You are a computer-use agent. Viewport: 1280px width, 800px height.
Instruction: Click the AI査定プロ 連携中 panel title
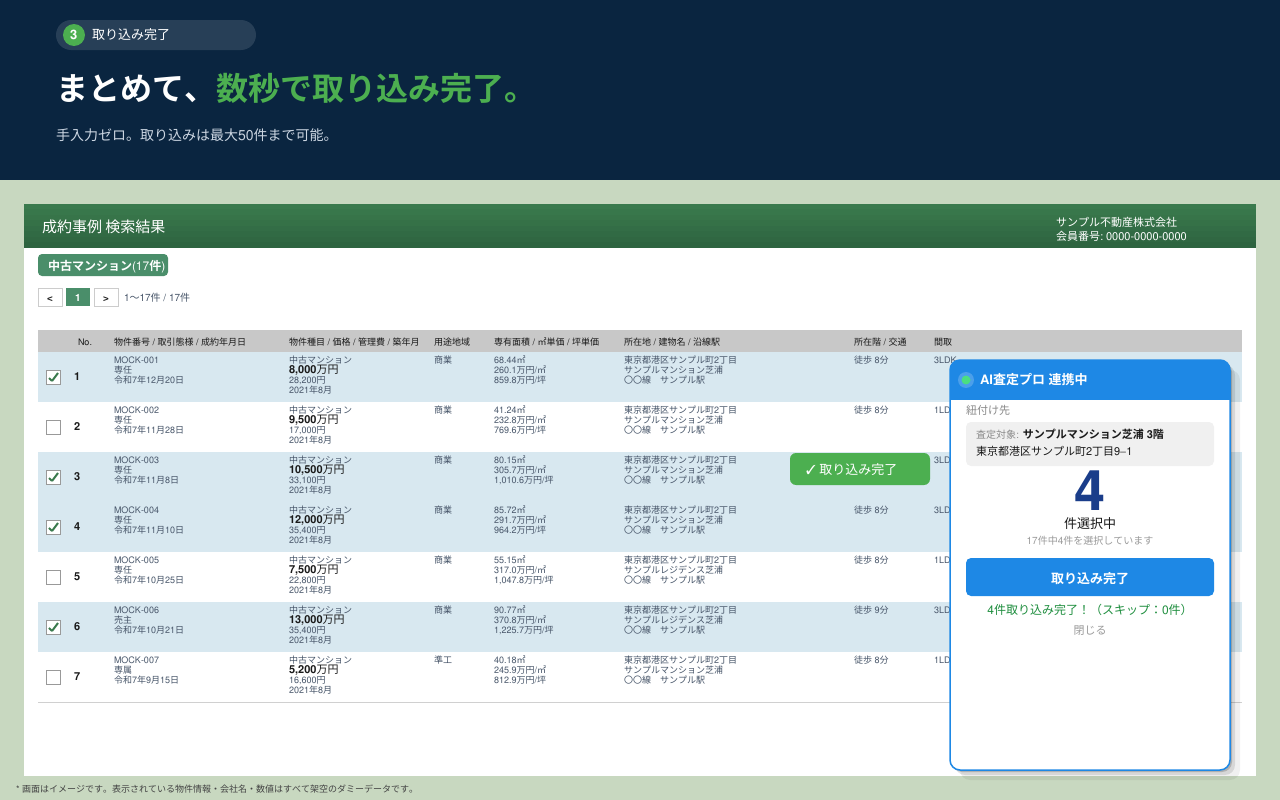1033,380
